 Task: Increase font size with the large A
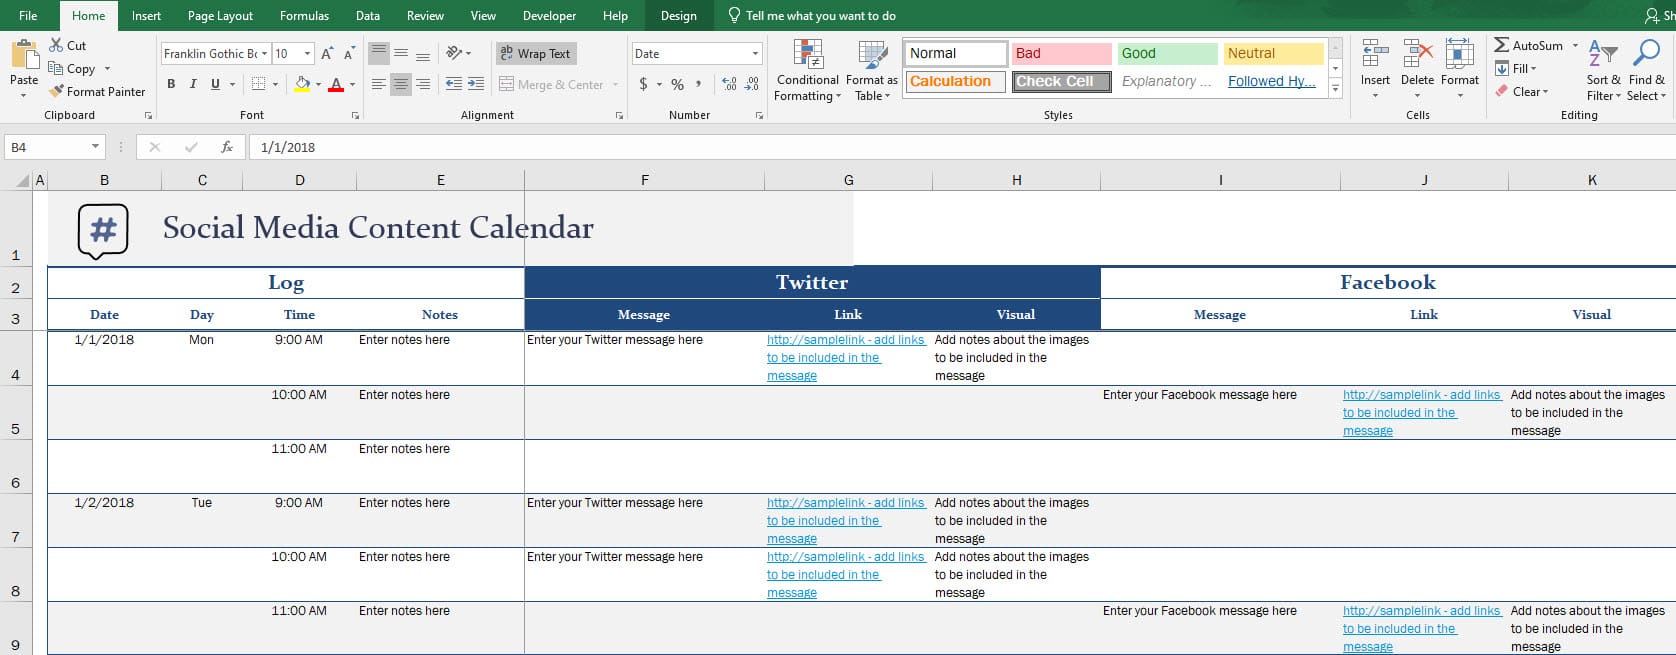(x=327, y=54)
